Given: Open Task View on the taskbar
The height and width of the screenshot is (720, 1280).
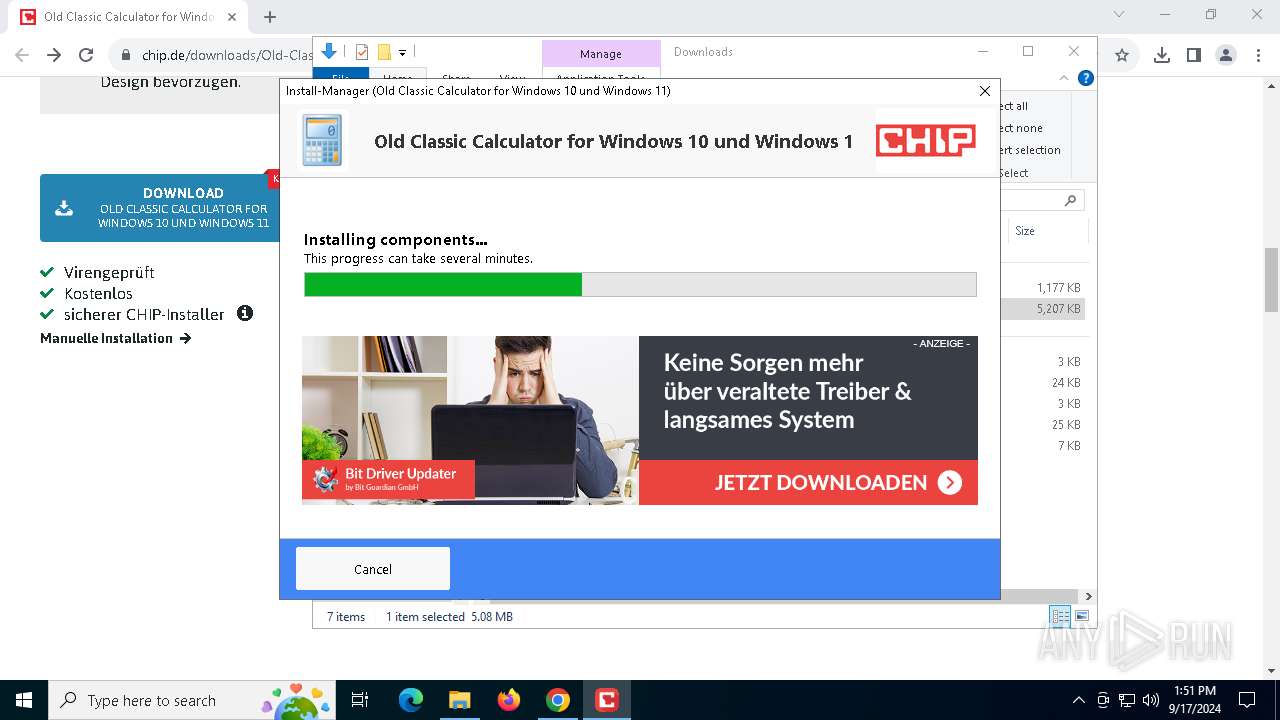Looking at the screenshot, I should click(360, 700).
